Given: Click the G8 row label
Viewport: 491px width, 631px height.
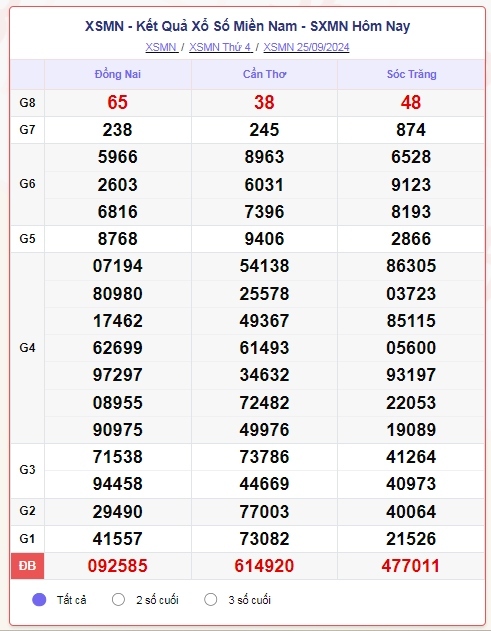Looking at the screenshot, I should click(x=27, y=103).
